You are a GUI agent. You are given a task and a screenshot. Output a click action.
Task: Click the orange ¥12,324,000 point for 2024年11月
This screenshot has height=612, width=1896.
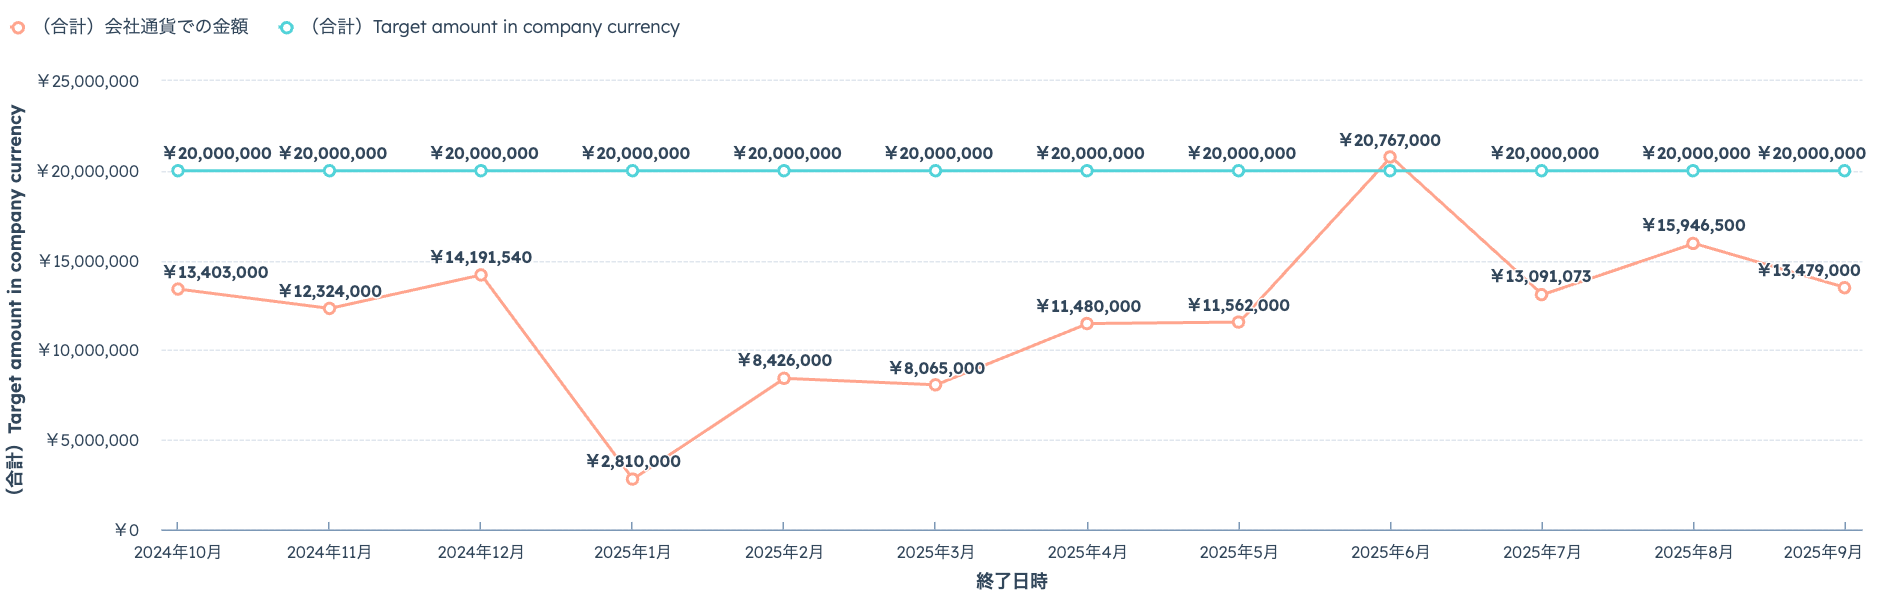tap(329, 308)
